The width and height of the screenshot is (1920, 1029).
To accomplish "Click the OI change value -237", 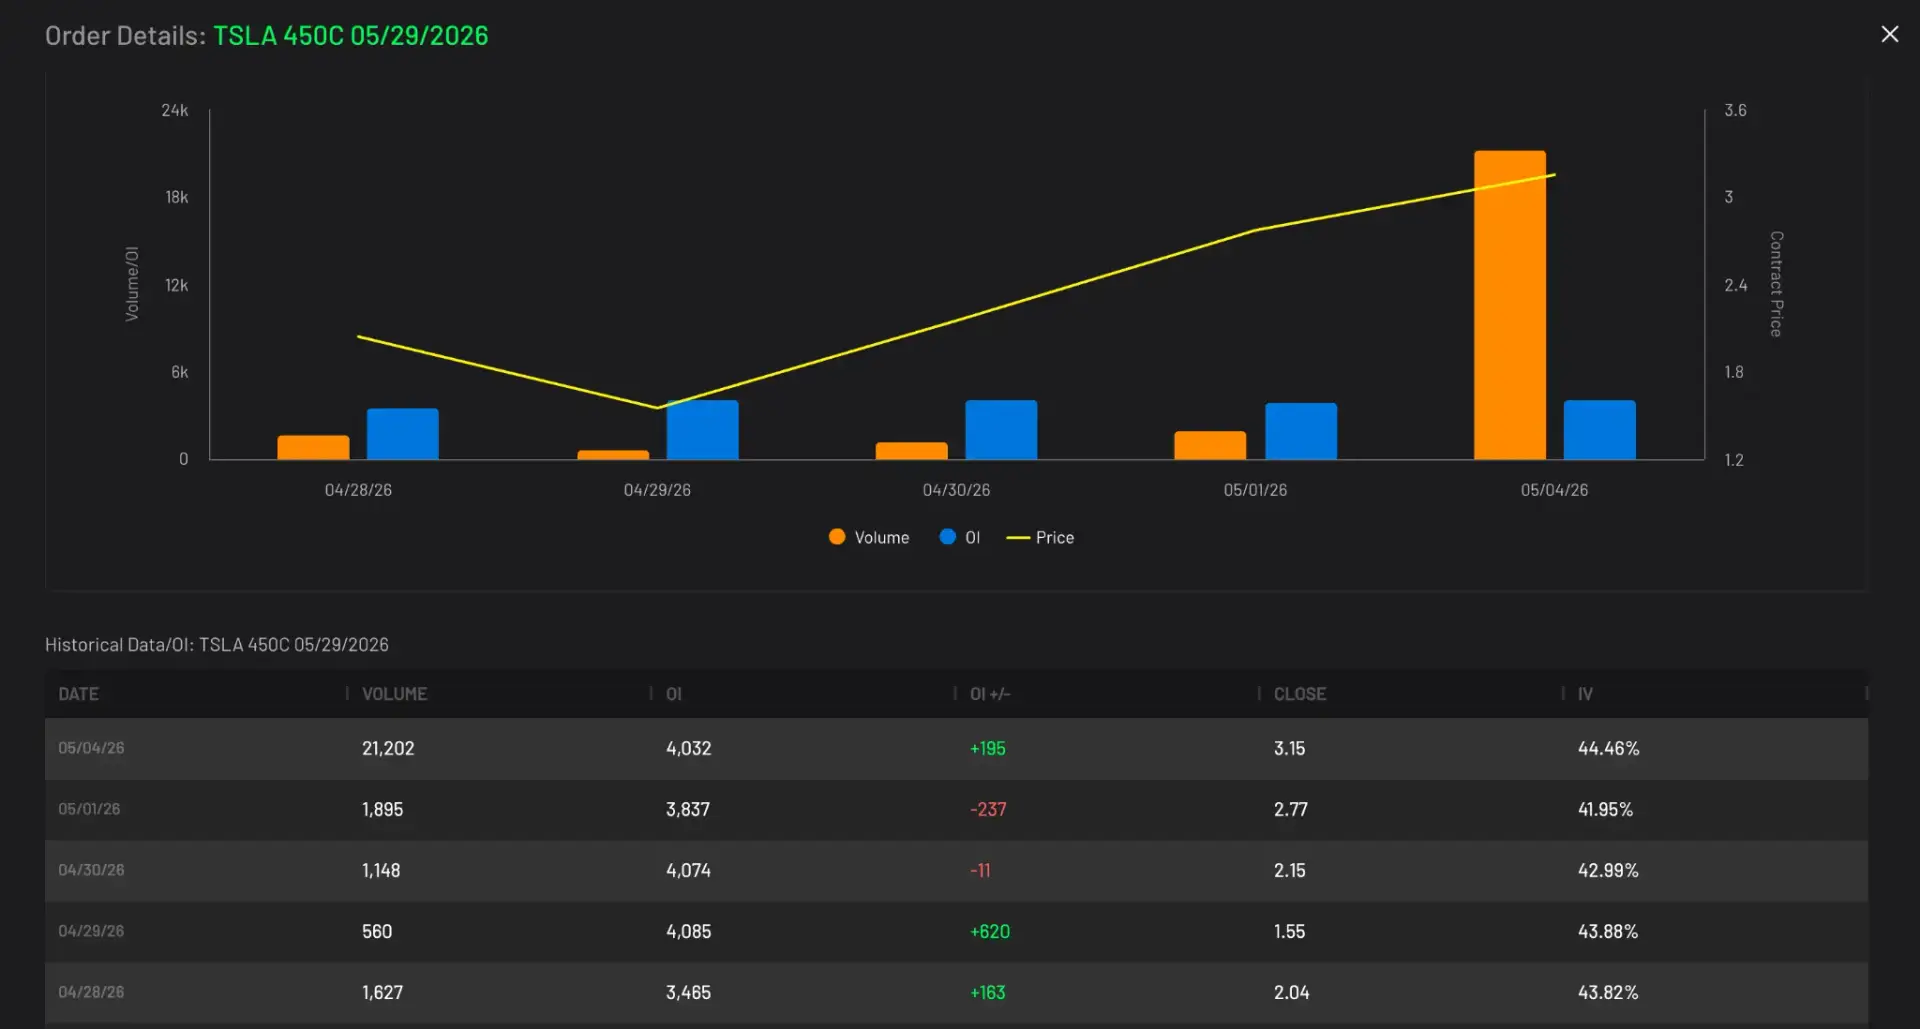I will tap(988, 809).
